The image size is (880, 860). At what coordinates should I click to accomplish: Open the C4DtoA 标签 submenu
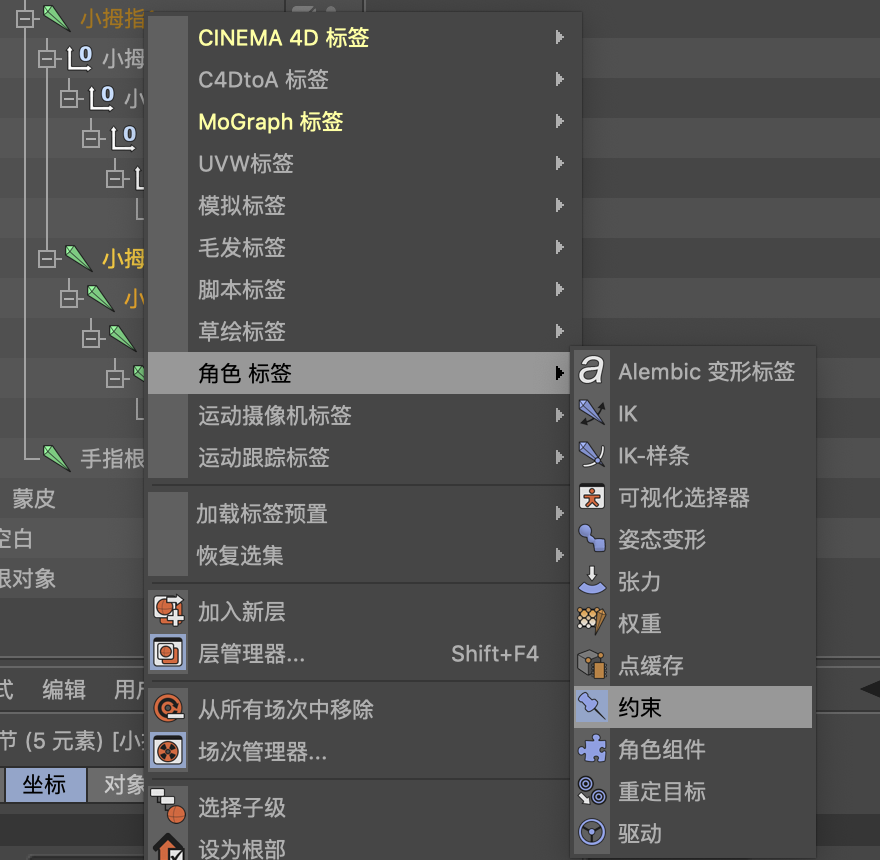[358, 79]
